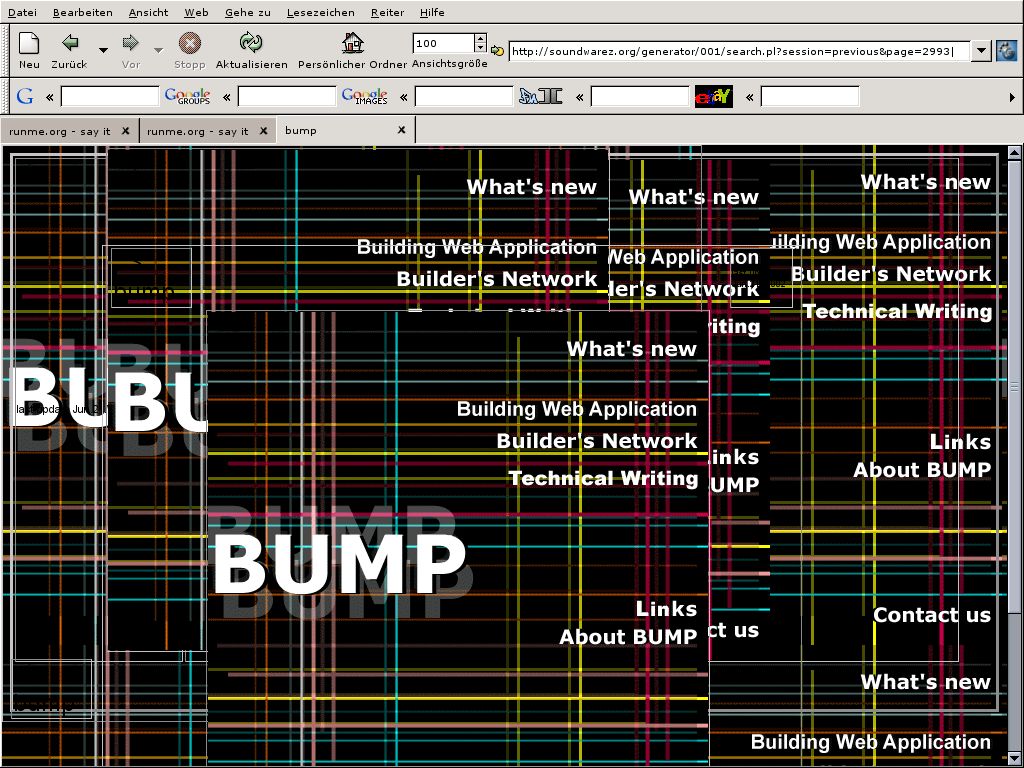Image resolution: width=1024 pixels, height=768 pixels.
Task: Click the Google Groups search icon
Action: 187,96
